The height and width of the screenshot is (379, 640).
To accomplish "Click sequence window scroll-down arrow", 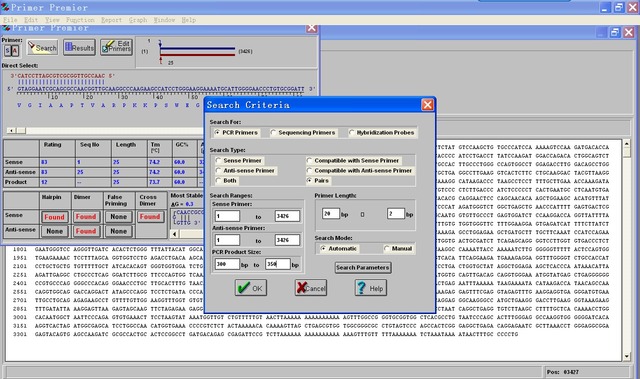I will tap(627, 357).
